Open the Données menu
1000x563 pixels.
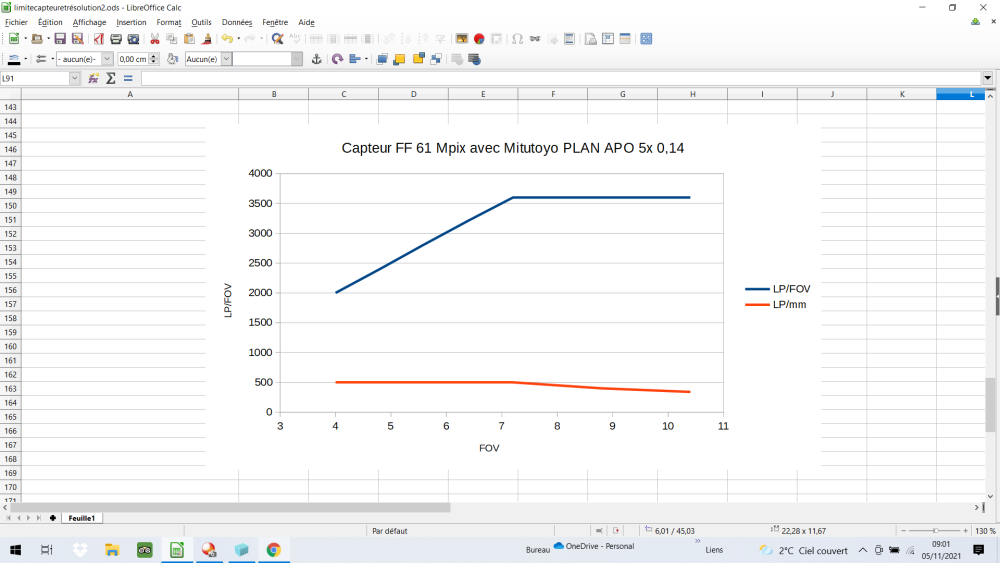237,22
